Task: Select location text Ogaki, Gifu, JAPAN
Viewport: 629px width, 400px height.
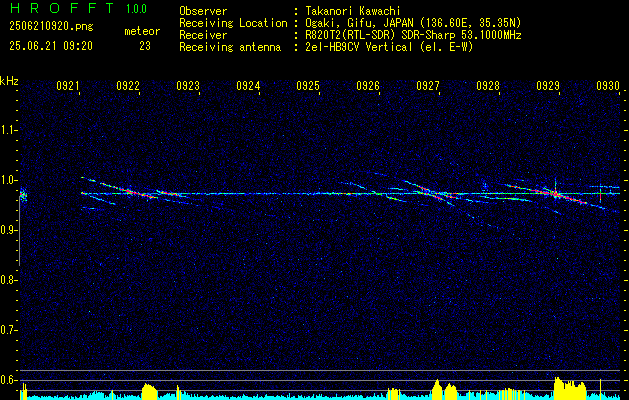Action: click(x=359, y=23)
